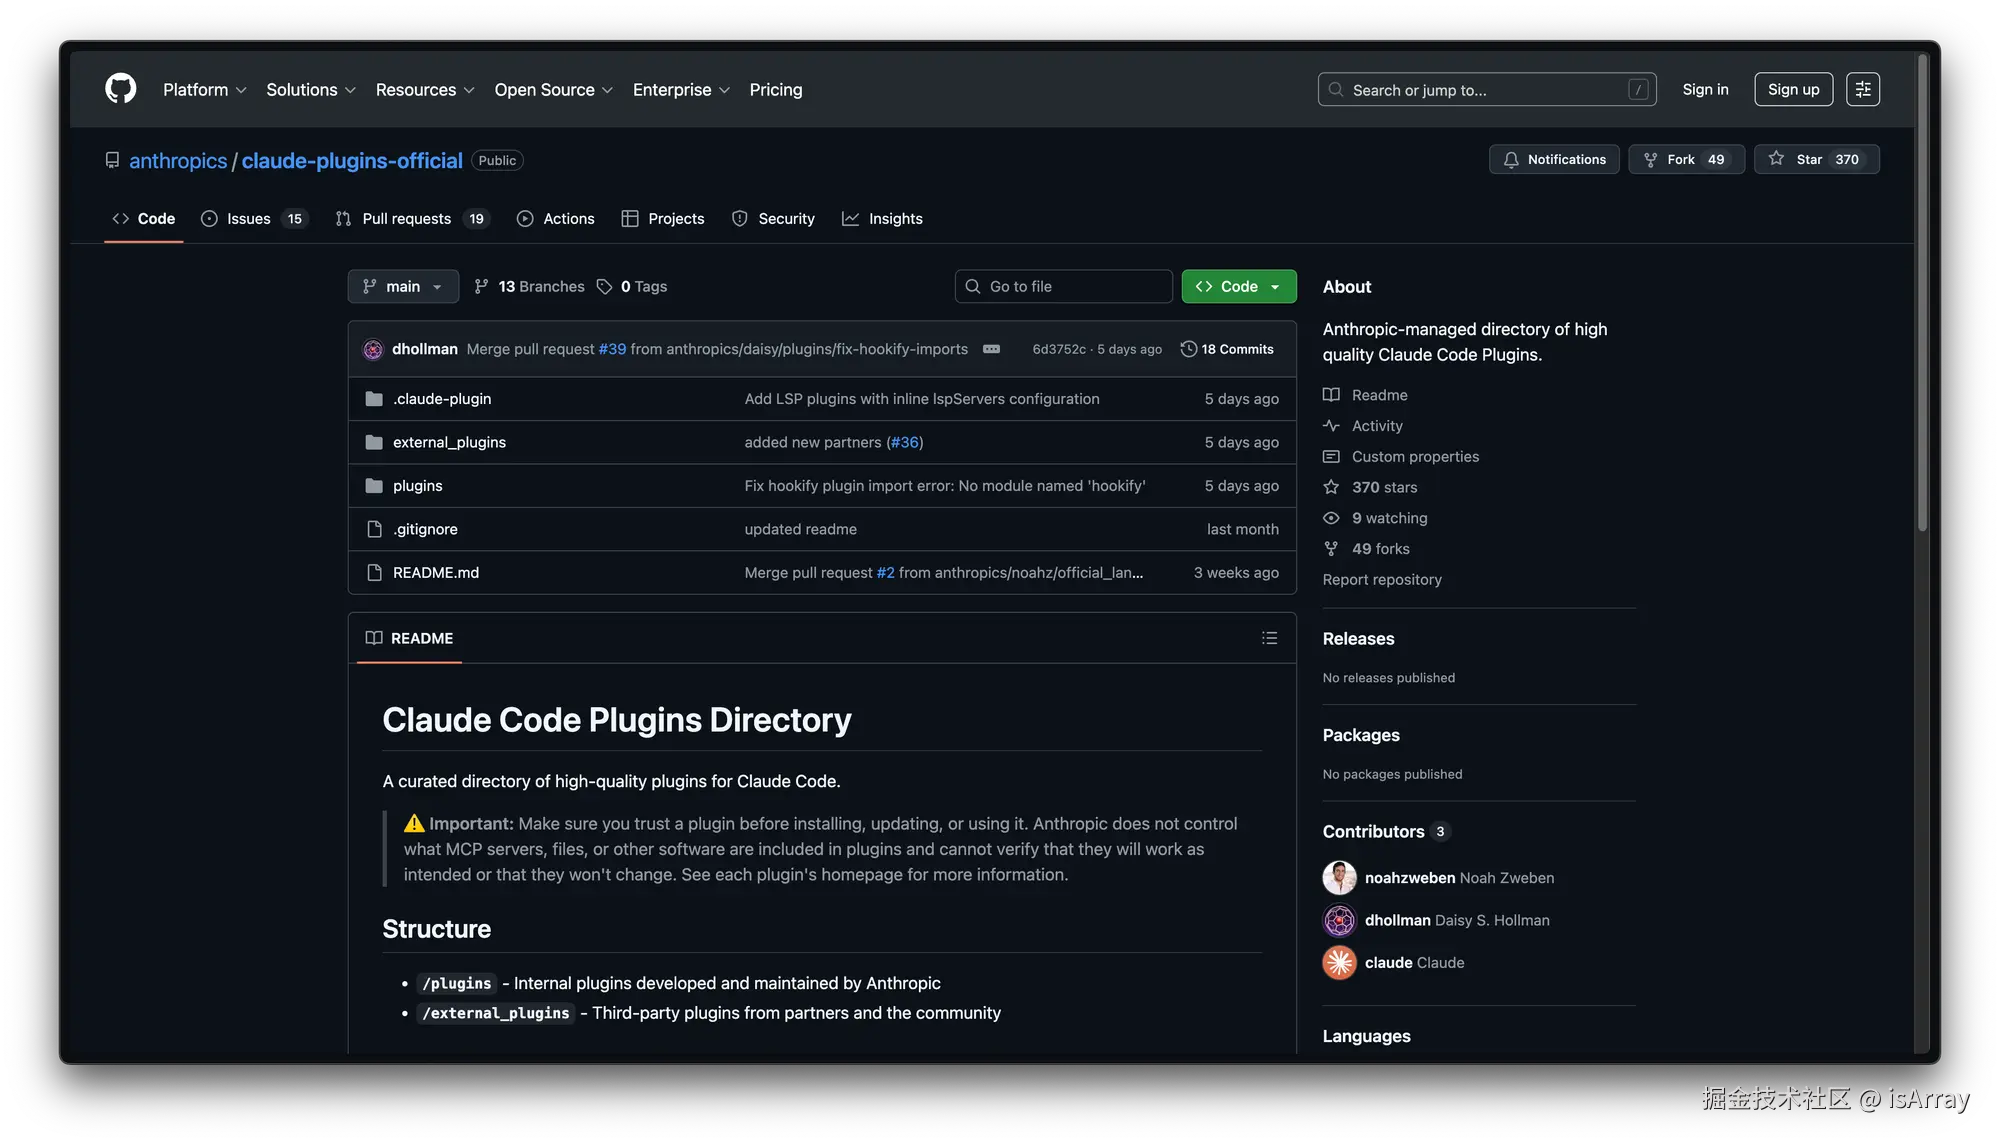Click noahzweben contributor avatar

[1340, 878]
